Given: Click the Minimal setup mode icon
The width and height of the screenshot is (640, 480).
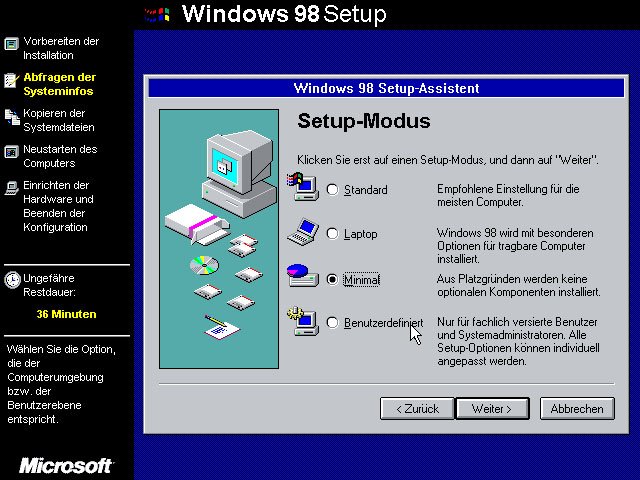Looking at the screenshot, I should 301,277.
